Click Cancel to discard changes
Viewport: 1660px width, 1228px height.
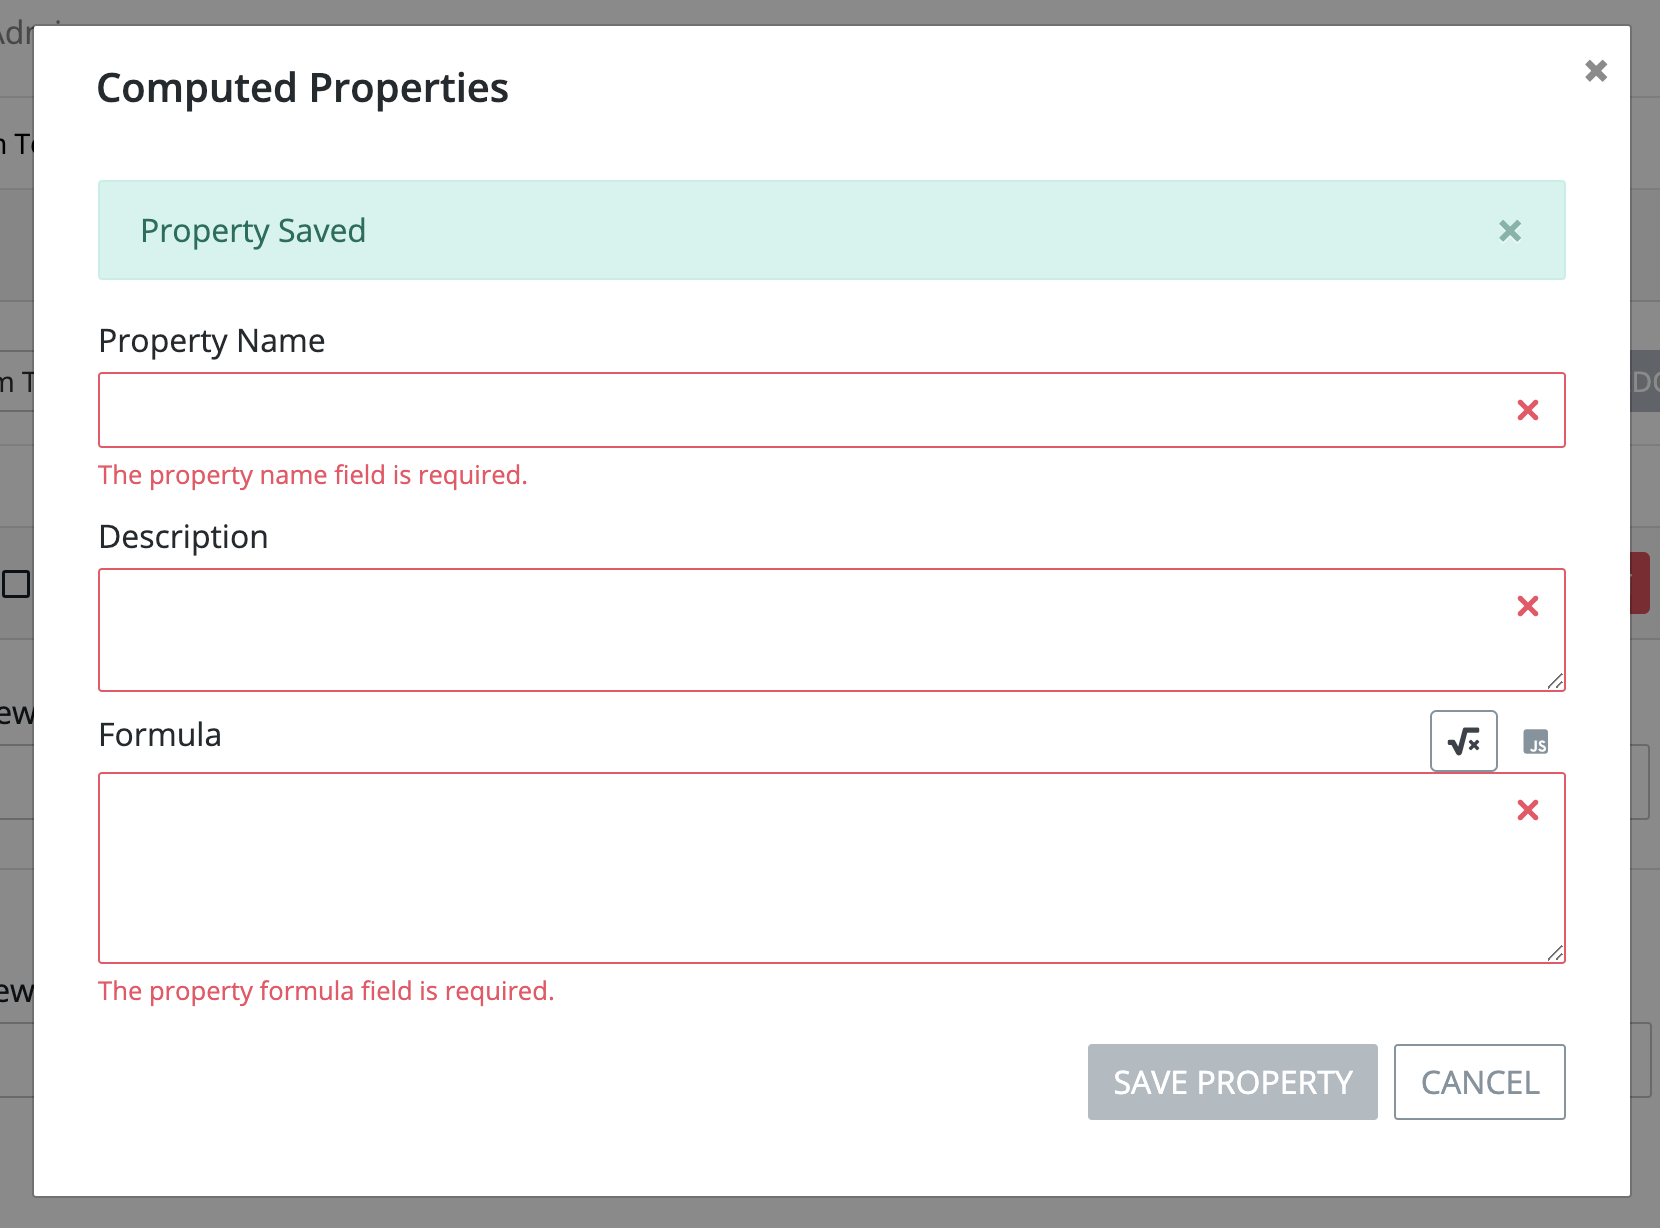[1480, 1082]
